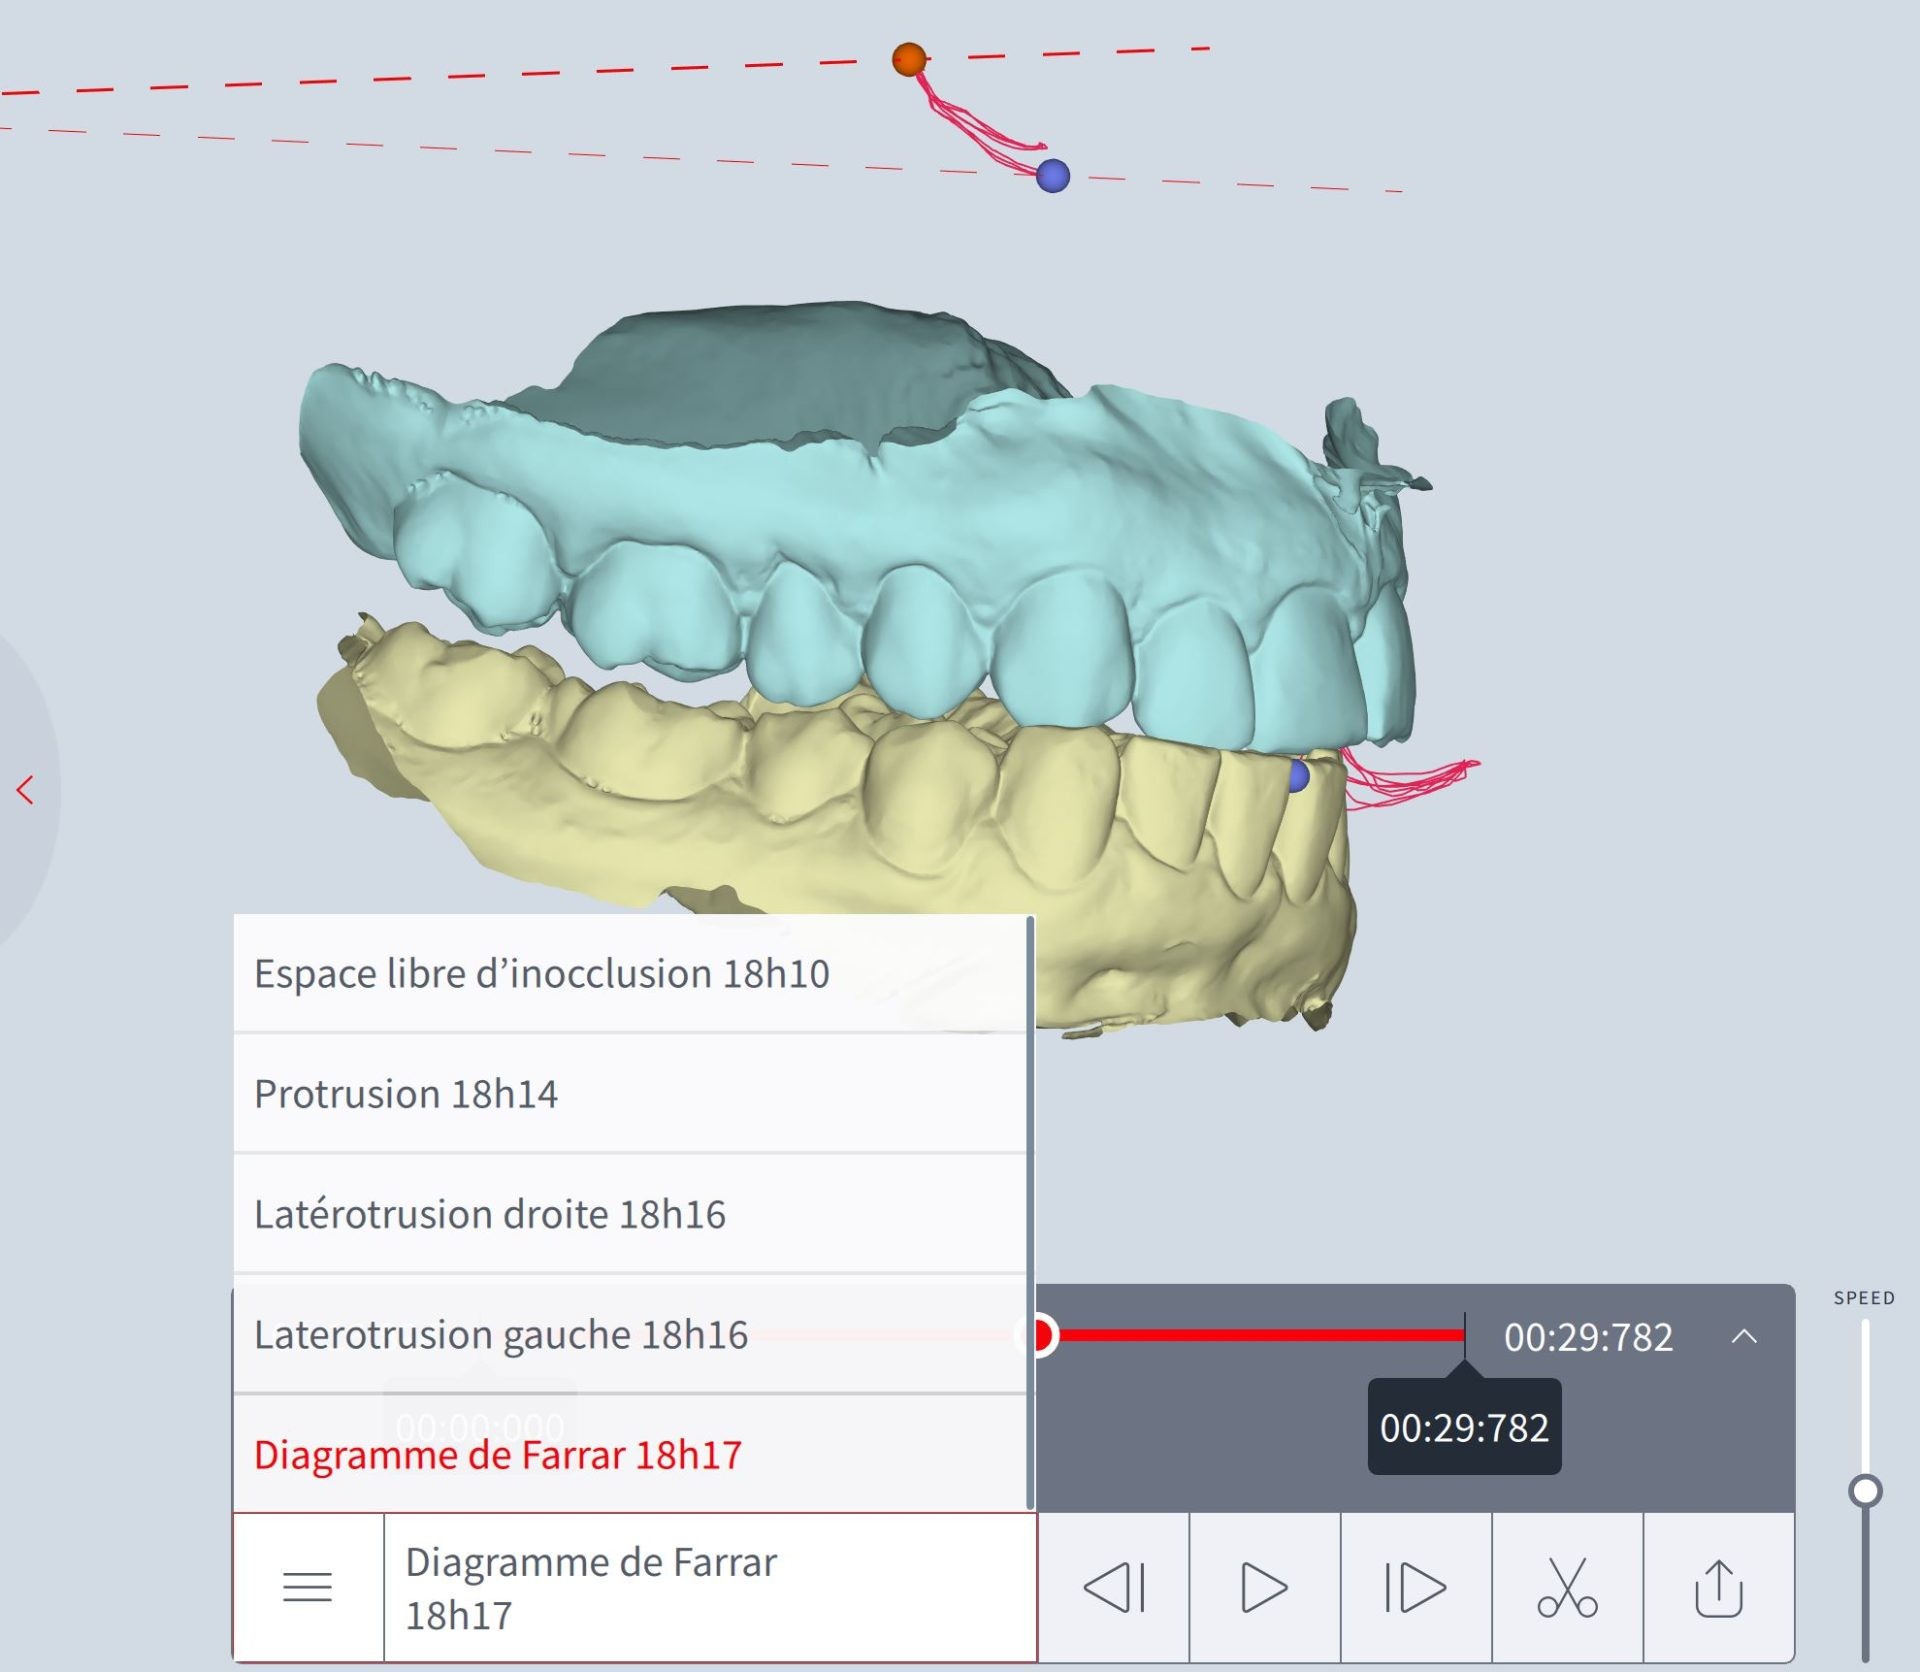Screen dimensions: 1920x1672
Task: Click the blue incisal point on lower teeth
Action: [x=1299, y=776]
